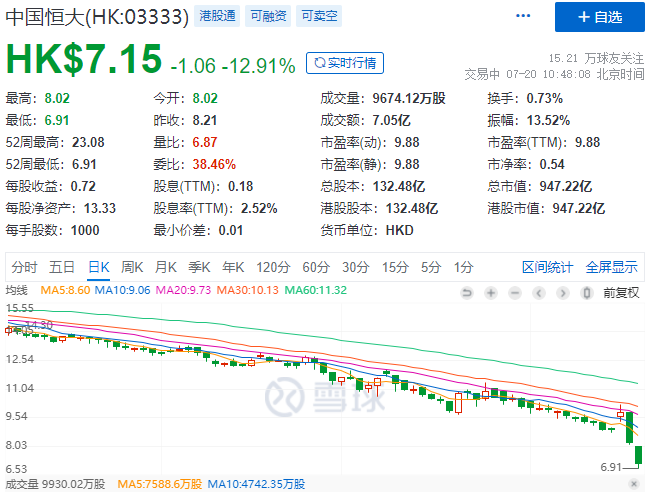This screenshot has width=646, height=492.
Task: Click the 6.91 low price marker
Action: (x=611, y=467)
